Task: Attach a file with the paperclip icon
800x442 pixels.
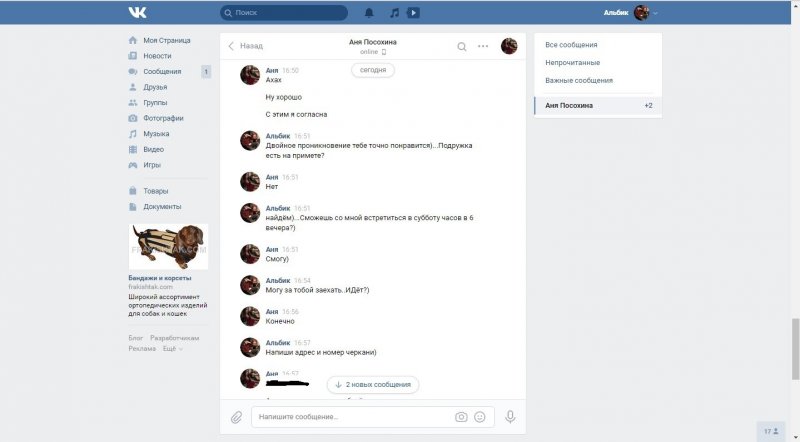Action: (x=236, y=417)
